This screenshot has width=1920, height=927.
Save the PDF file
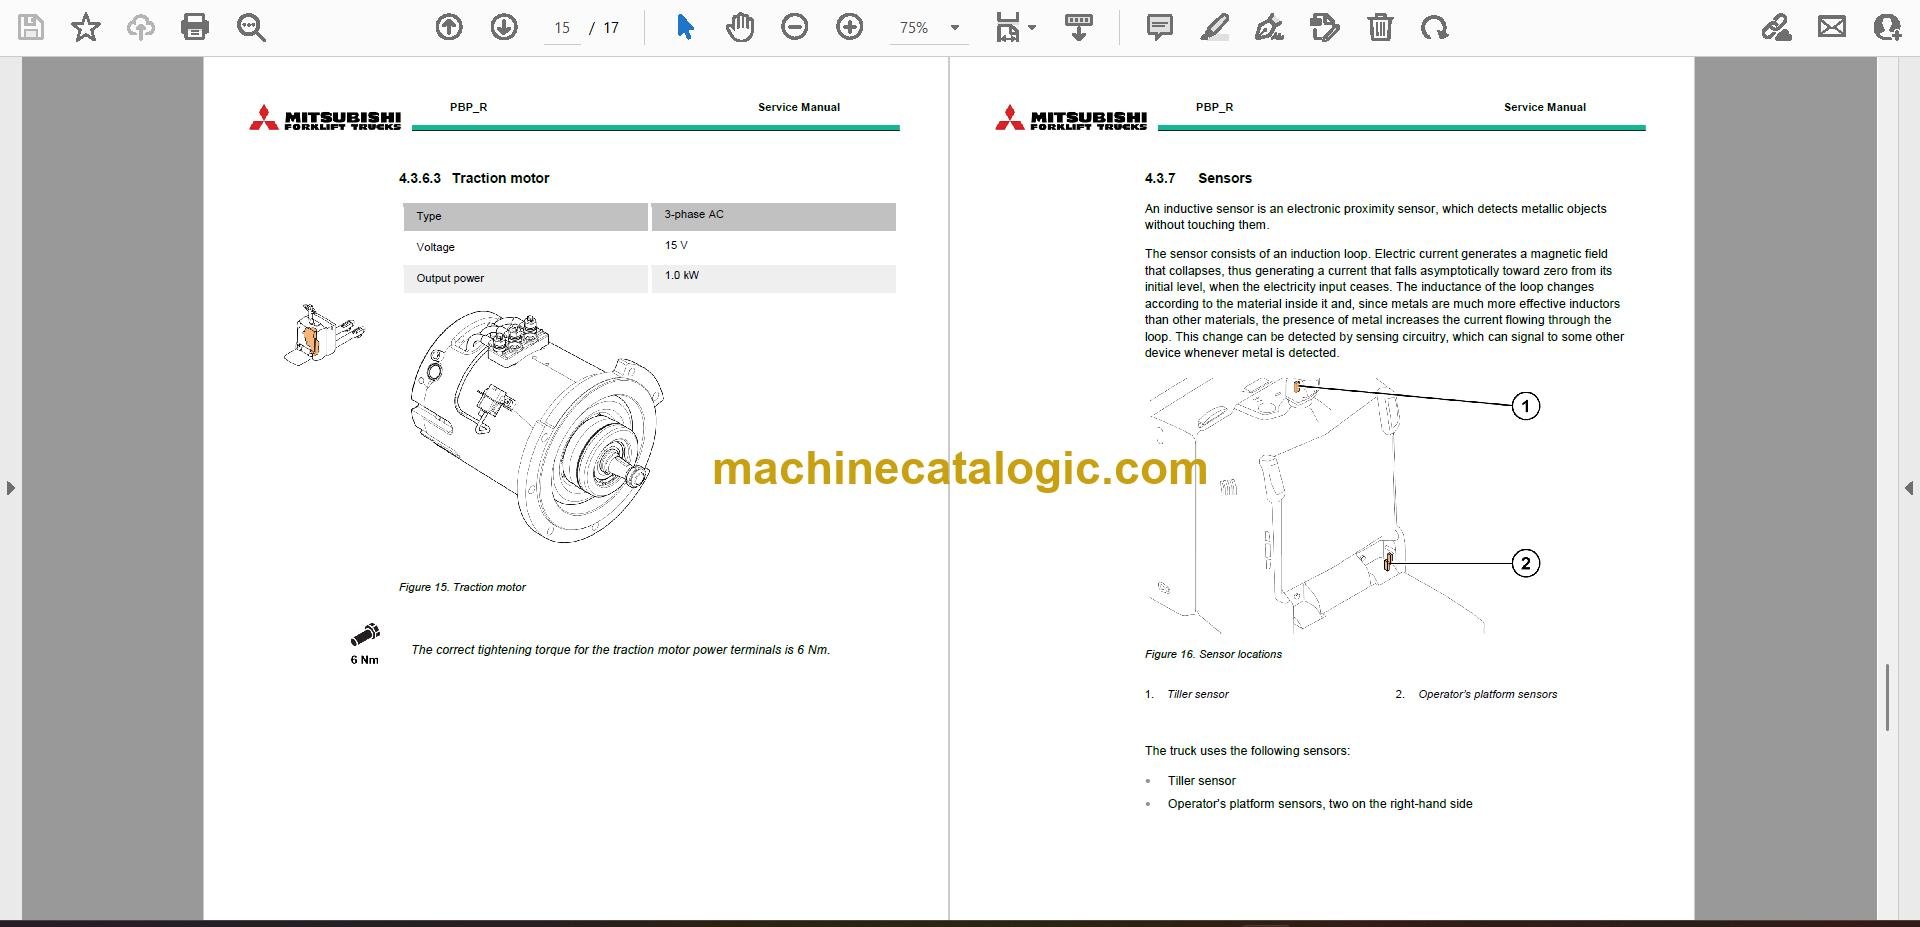pyautogui.click(x=31, y=27)
